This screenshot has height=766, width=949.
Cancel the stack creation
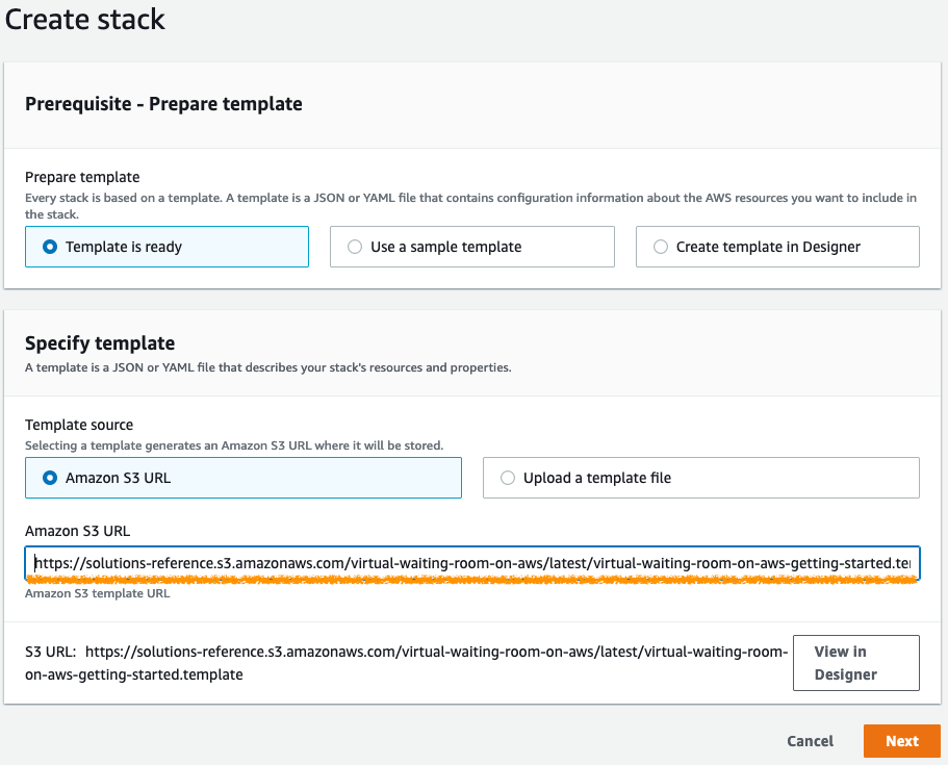810,741
